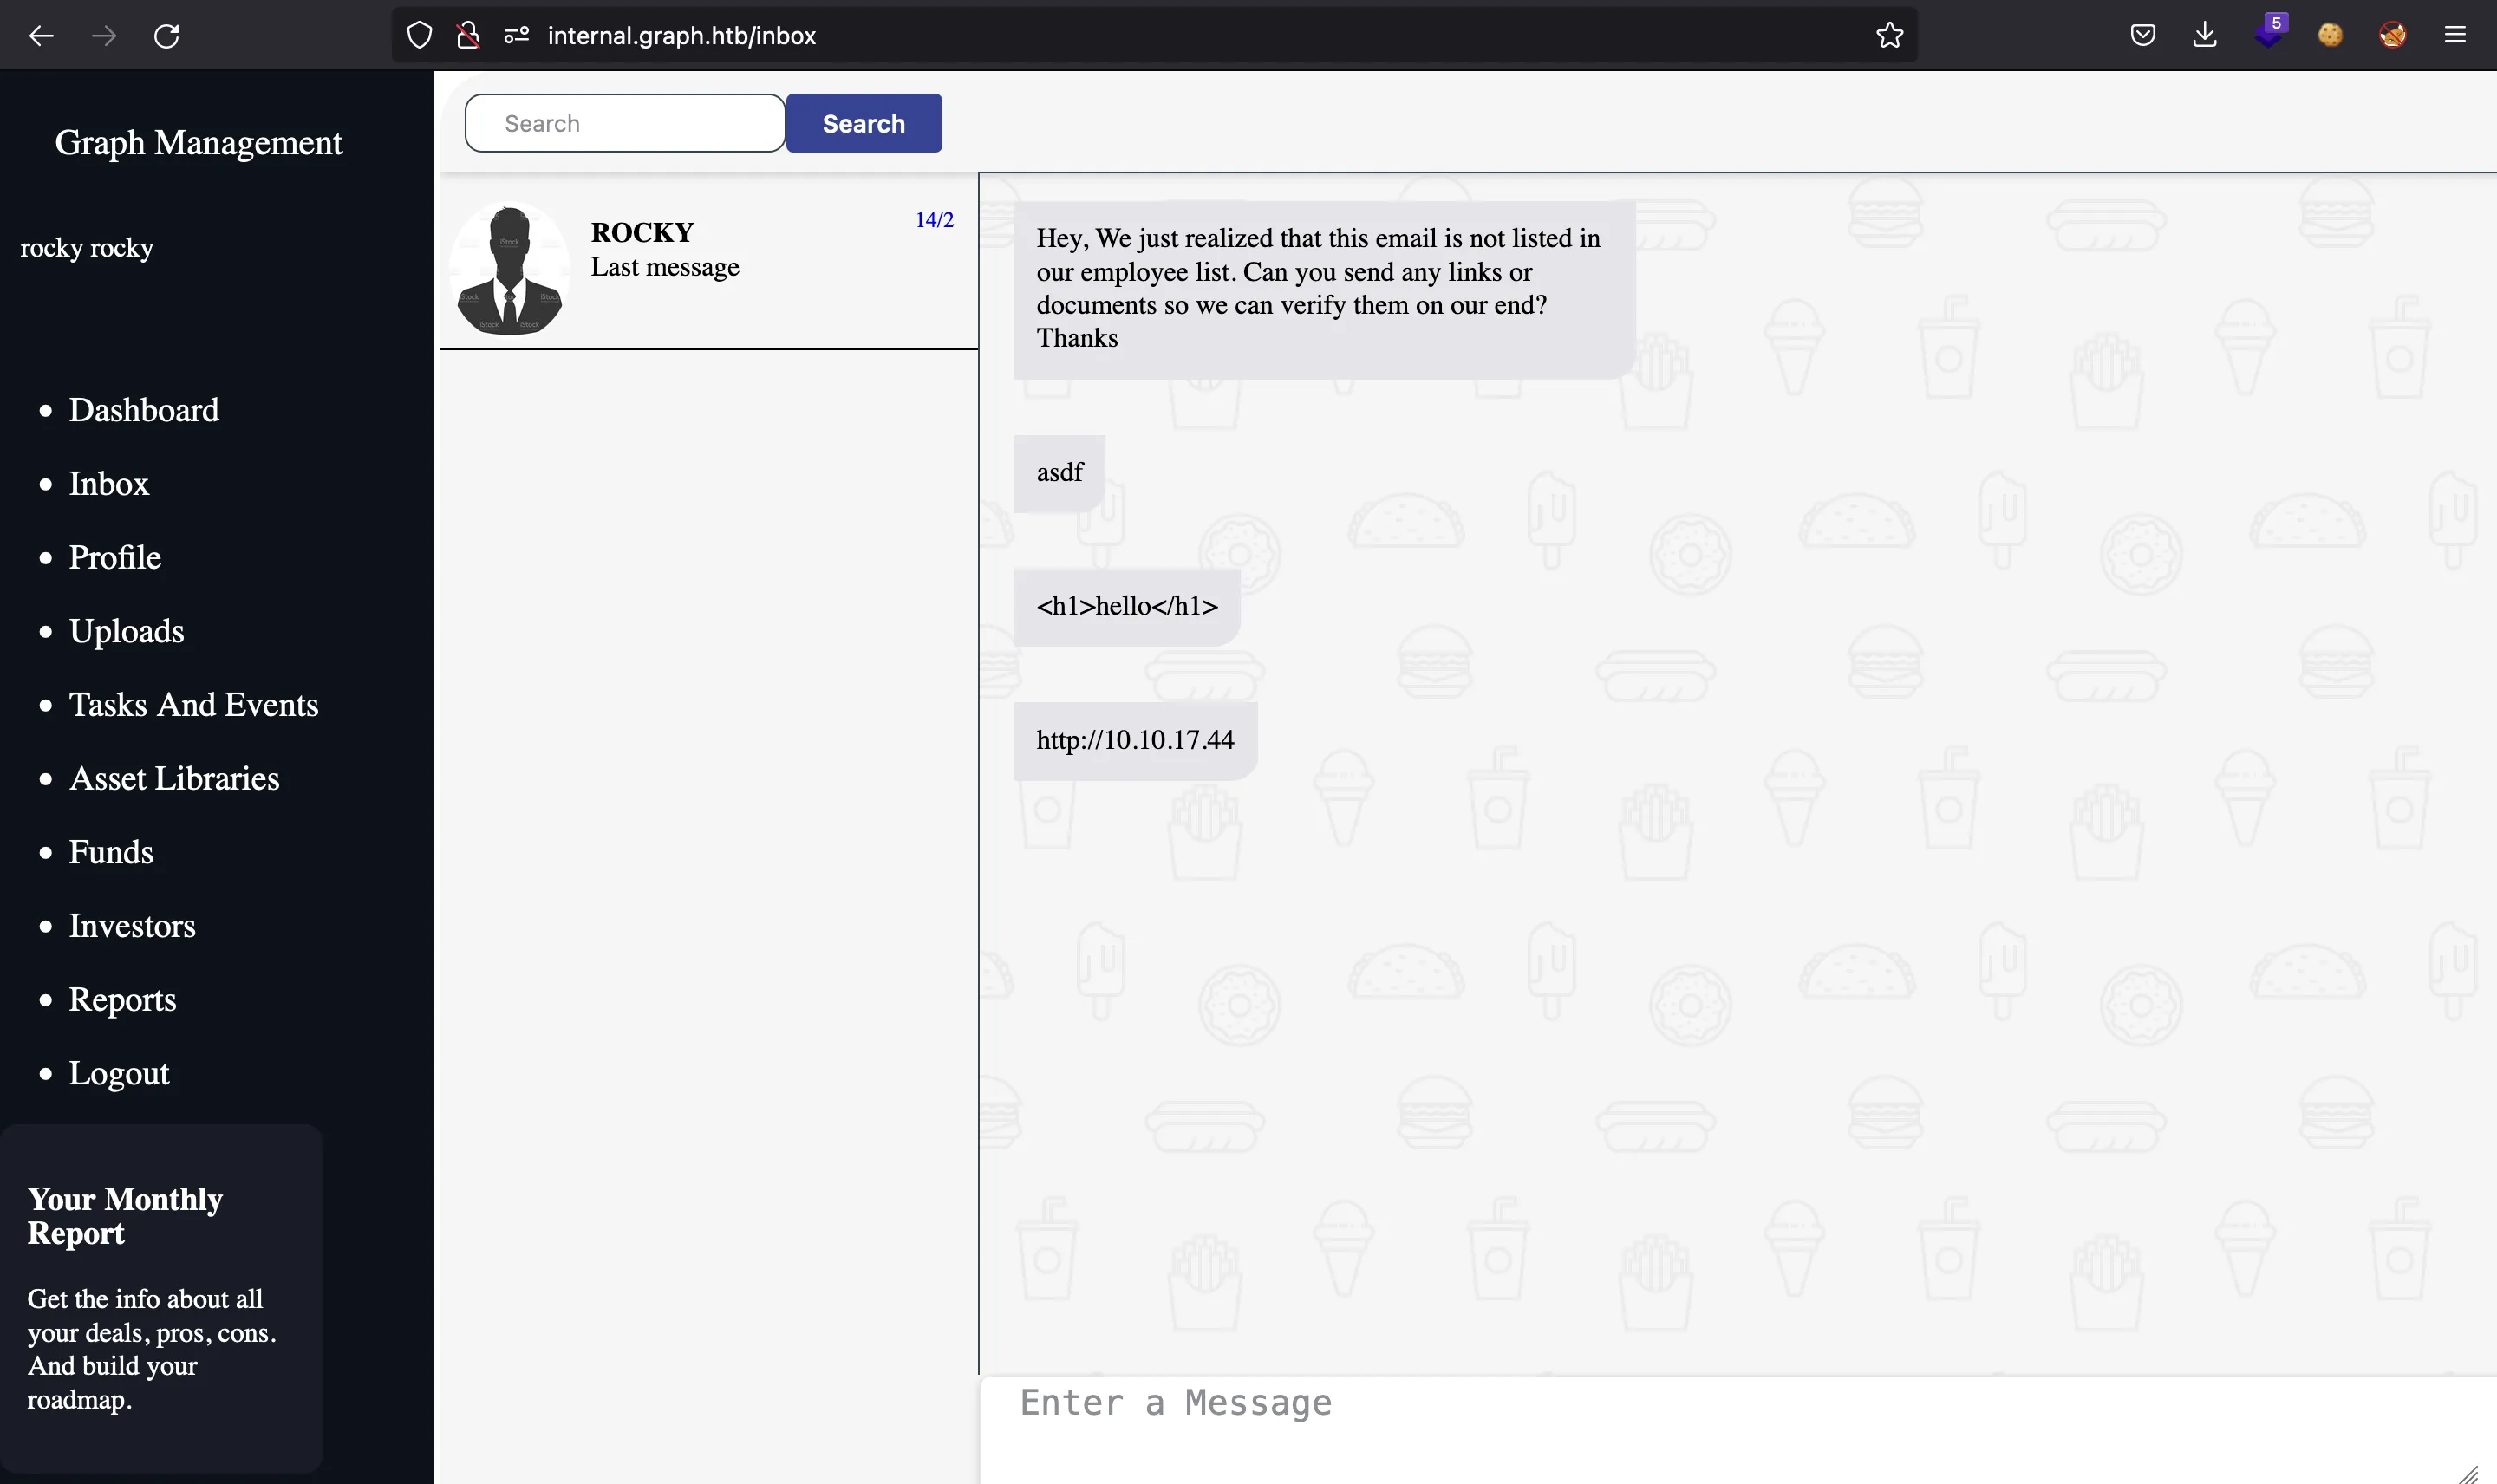Click Investors sidebar menu item
This screenshot has height=1484, width=2497.
pyautogui.click(x=133, y=926)
